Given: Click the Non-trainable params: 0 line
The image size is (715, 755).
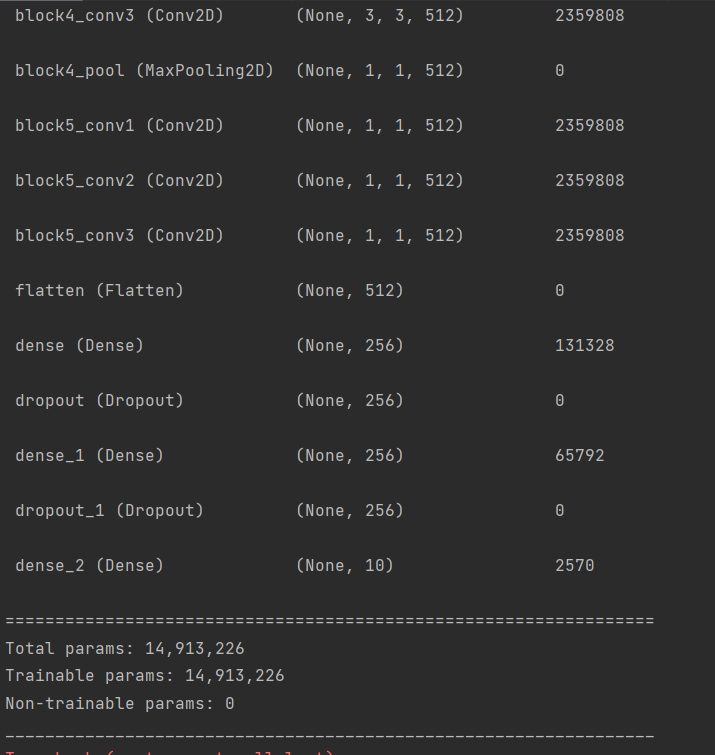Looking at the screenshot, I should pyautogui.click(x=120, y=704).
